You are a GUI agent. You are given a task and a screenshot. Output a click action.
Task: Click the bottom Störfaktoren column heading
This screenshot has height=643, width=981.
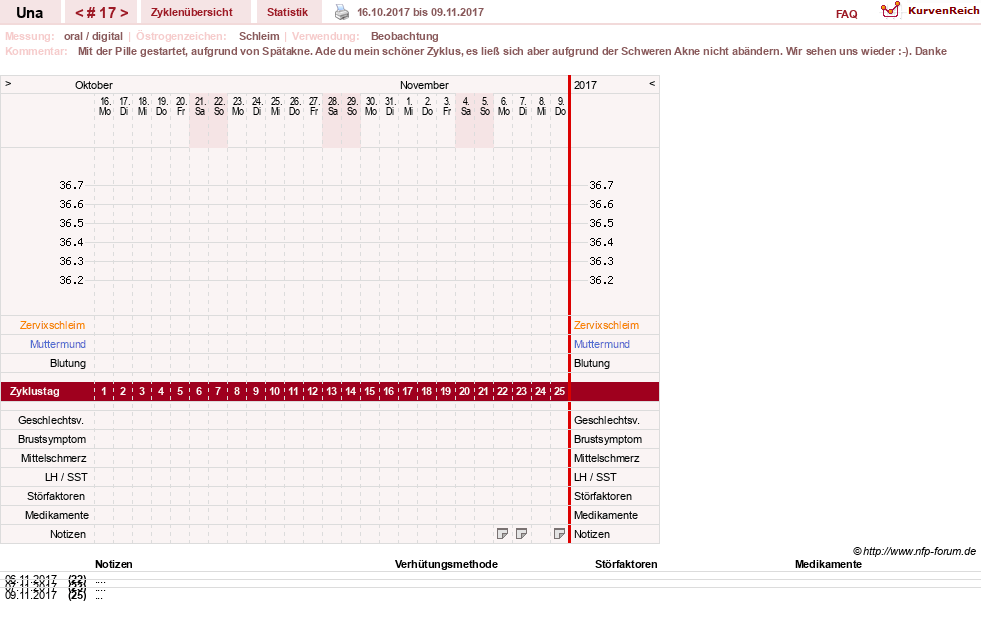pyautogui.click(x=626, y=564)
